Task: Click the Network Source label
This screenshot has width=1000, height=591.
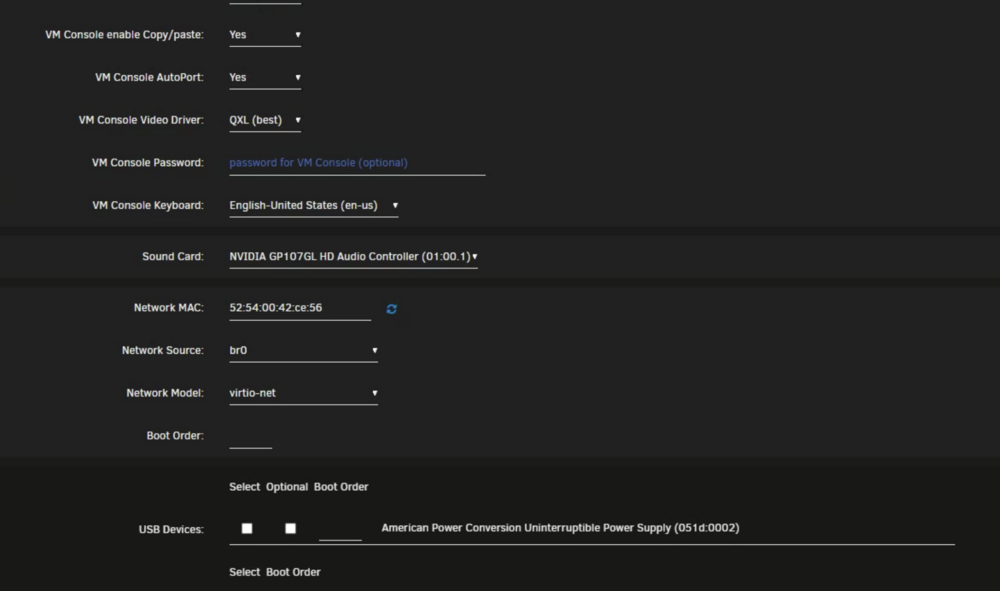Action: (x=163, y=350)
